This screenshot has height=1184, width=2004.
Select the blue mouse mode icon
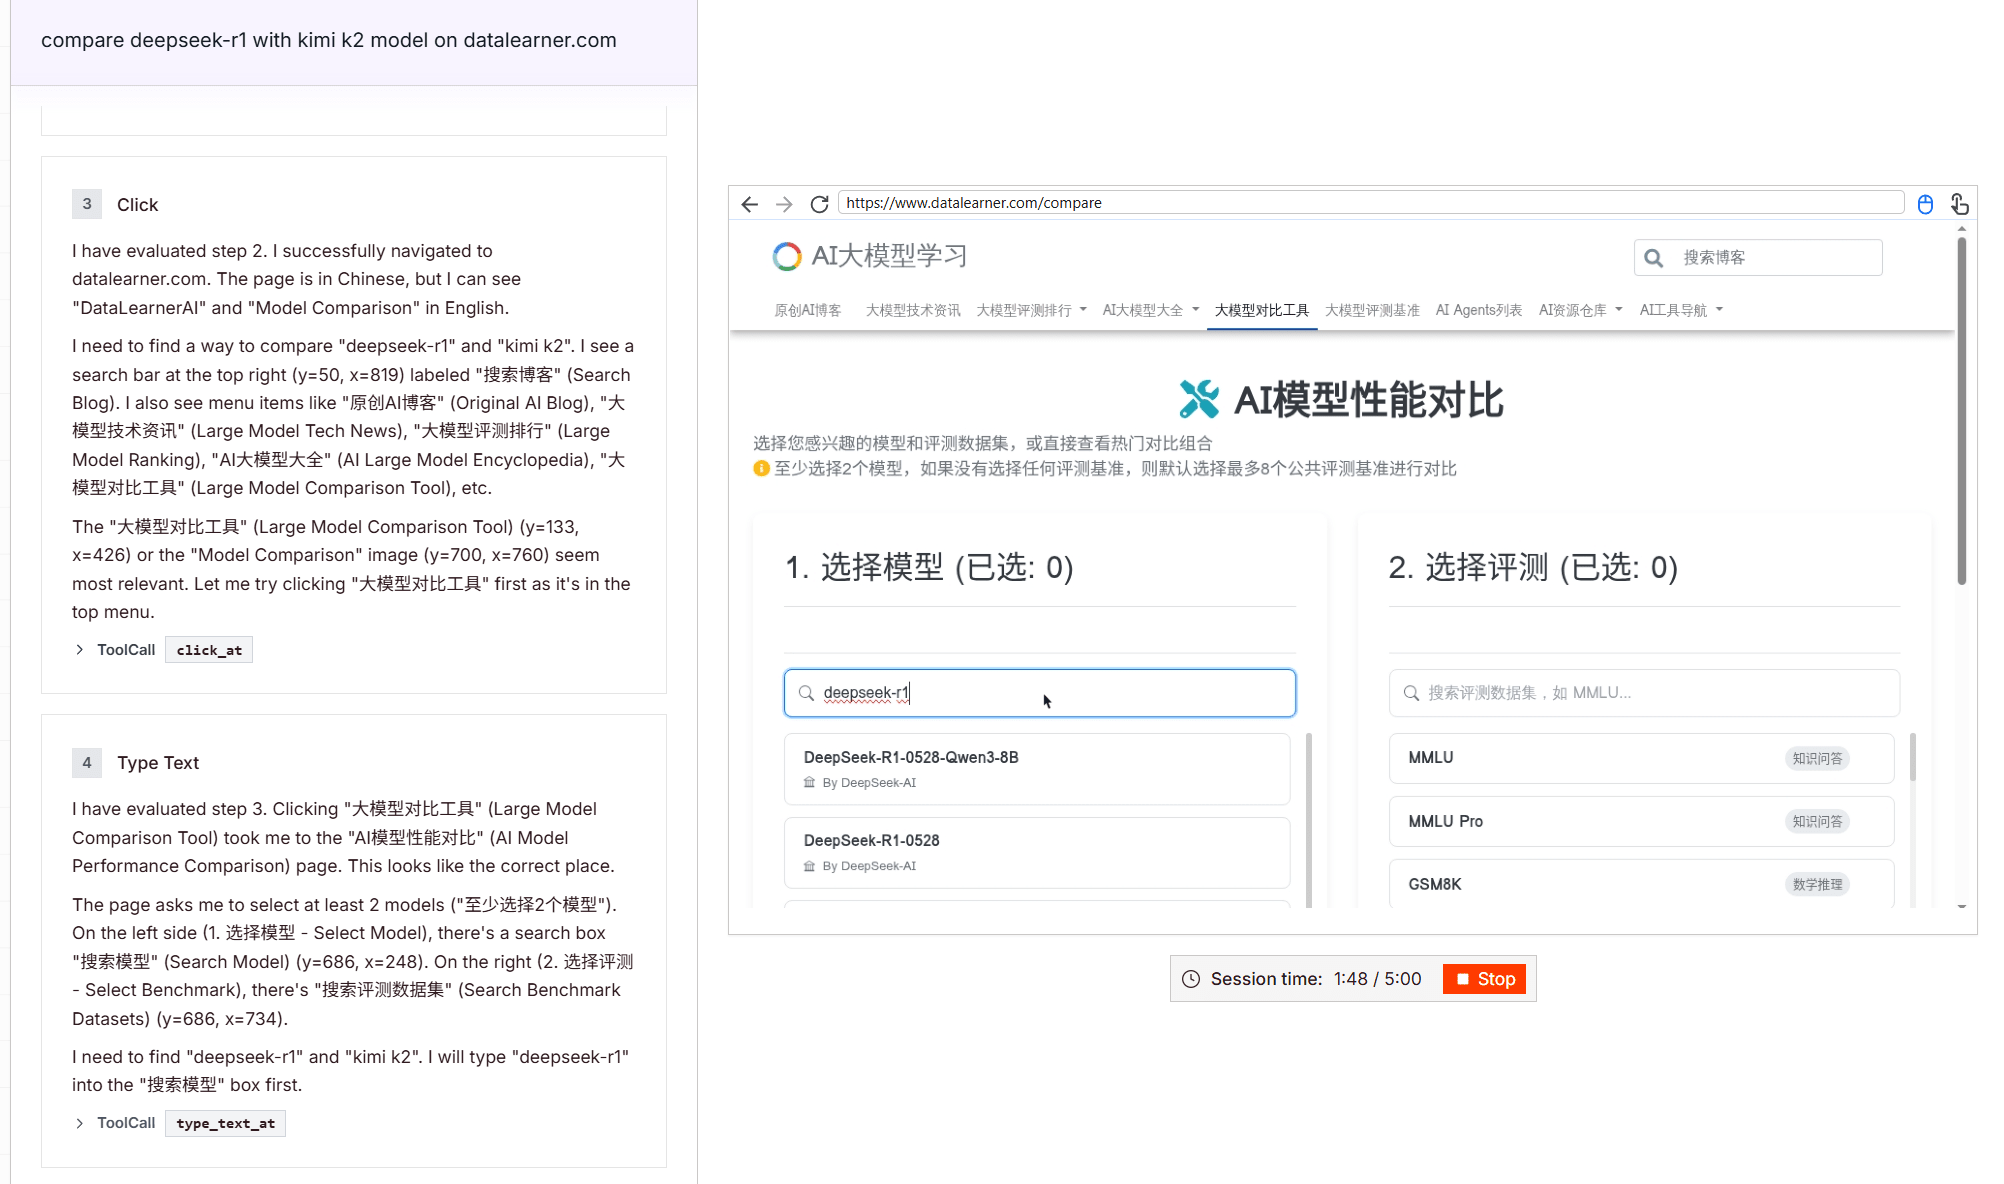(1925, 203)
